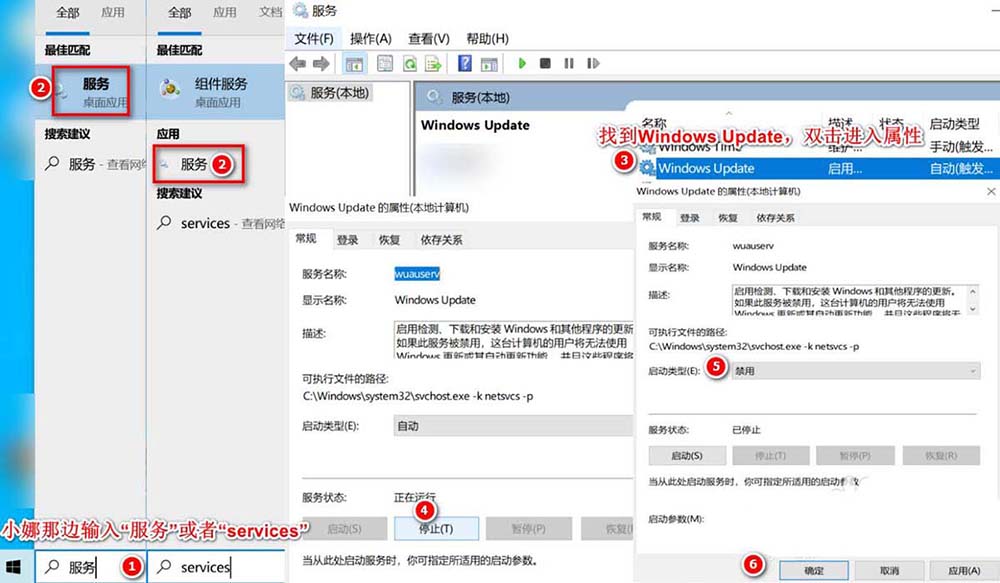This screenshot has height=583, width=1000.
Task: Open 登录 tab in dialog with 自动 startup
Action: (348, 240)
